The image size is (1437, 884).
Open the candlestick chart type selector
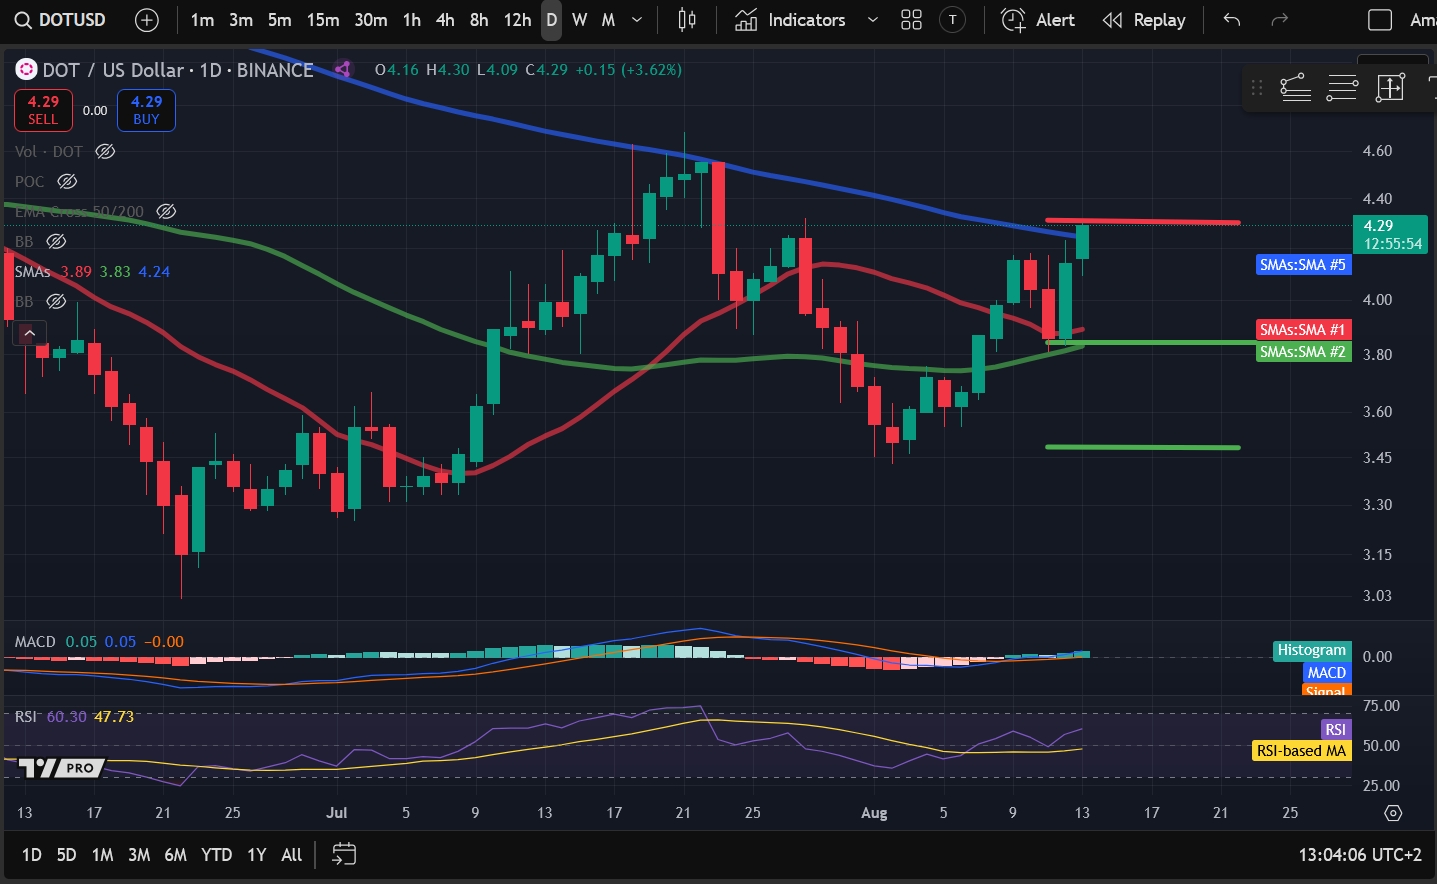687,20
